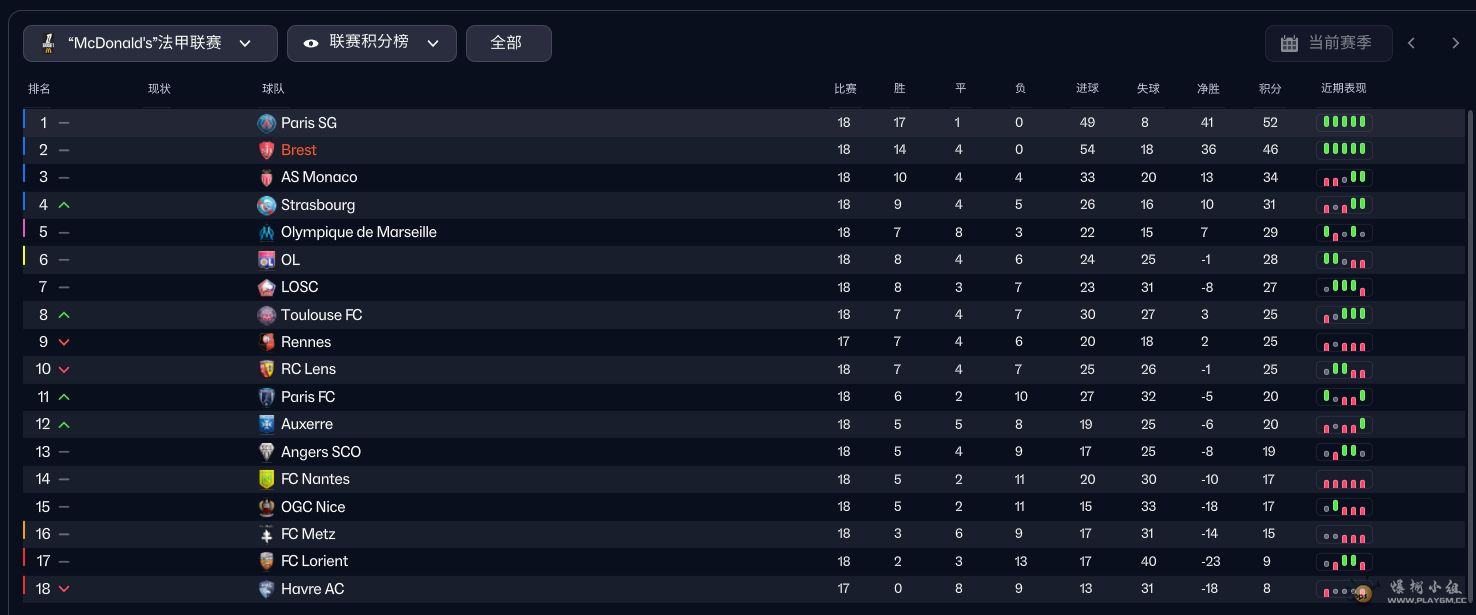Click Paris SG recent form indicator
1476x615 pixels.
coord(1344,123)
